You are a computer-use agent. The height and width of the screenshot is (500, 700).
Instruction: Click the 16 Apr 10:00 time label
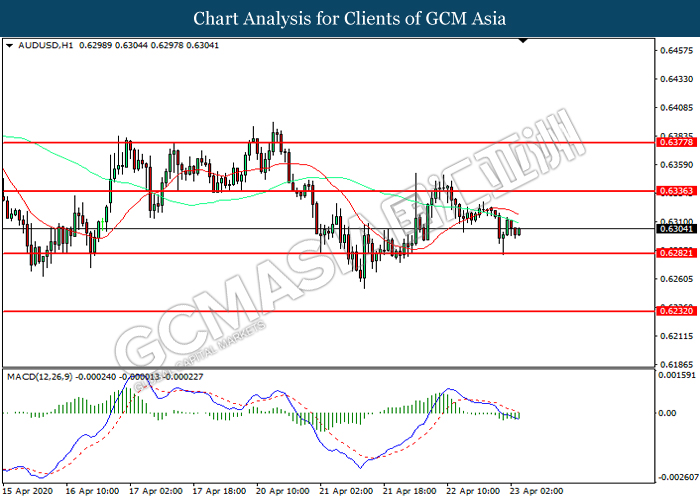[92, 491]
